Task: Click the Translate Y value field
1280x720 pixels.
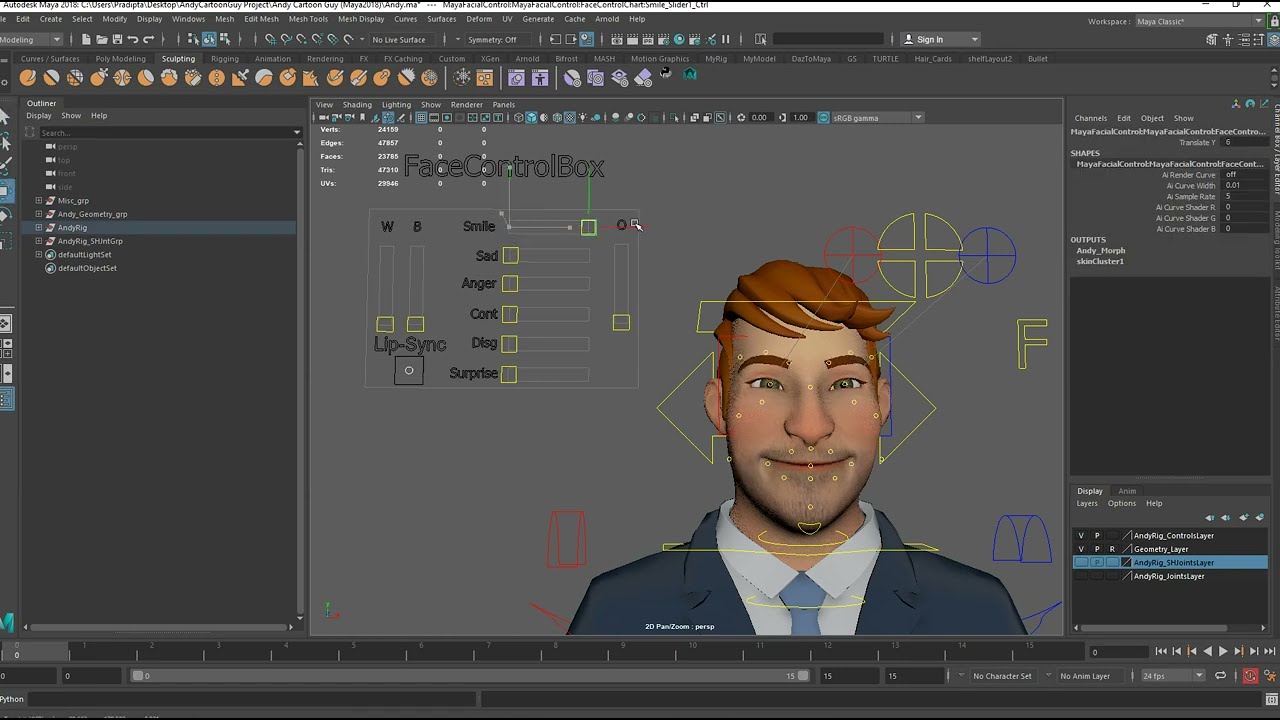Action: tap(1243, 143)
